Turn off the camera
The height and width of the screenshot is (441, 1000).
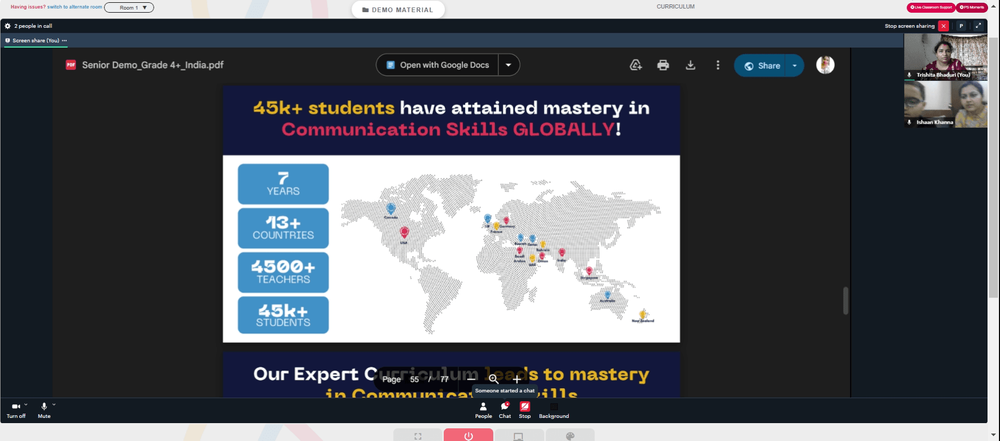click(x=16, y=410)
